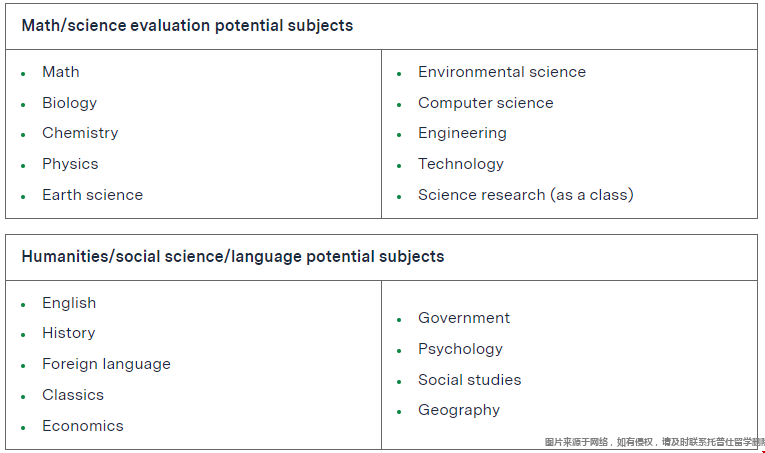The height and width of the screenshot is (453, 765).
Task: Select the Economics subject
Action: 83,426
